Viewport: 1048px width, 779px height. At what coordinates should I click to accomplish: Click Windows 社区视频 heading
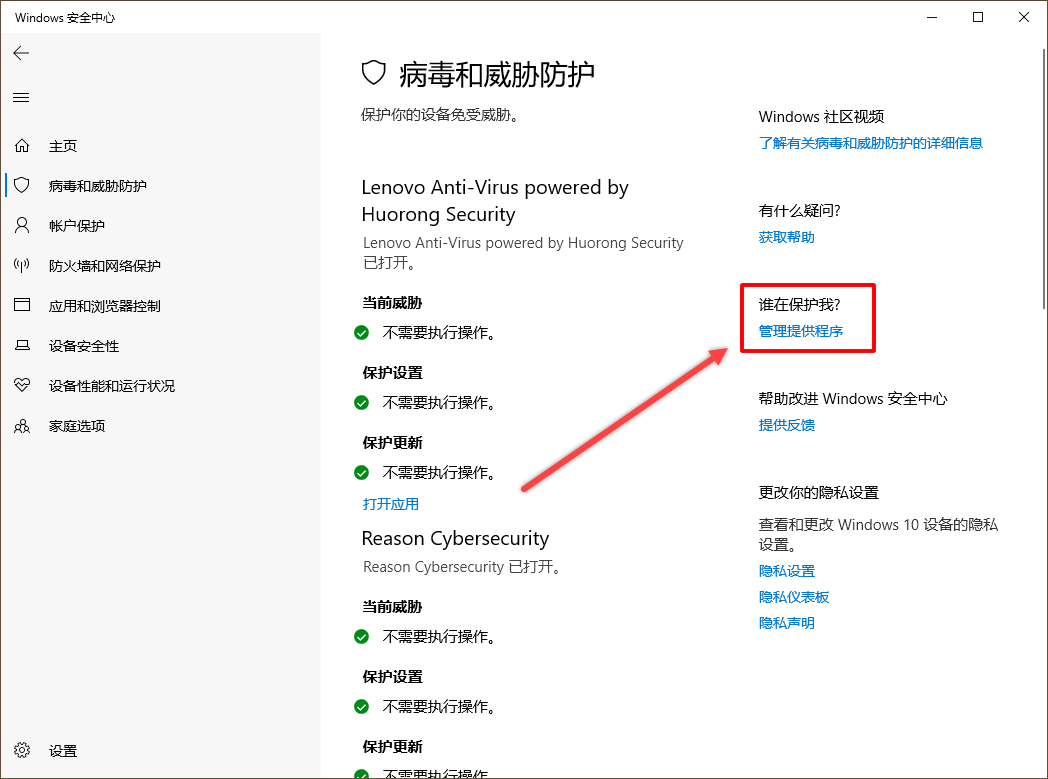click(x=821, y=117)
